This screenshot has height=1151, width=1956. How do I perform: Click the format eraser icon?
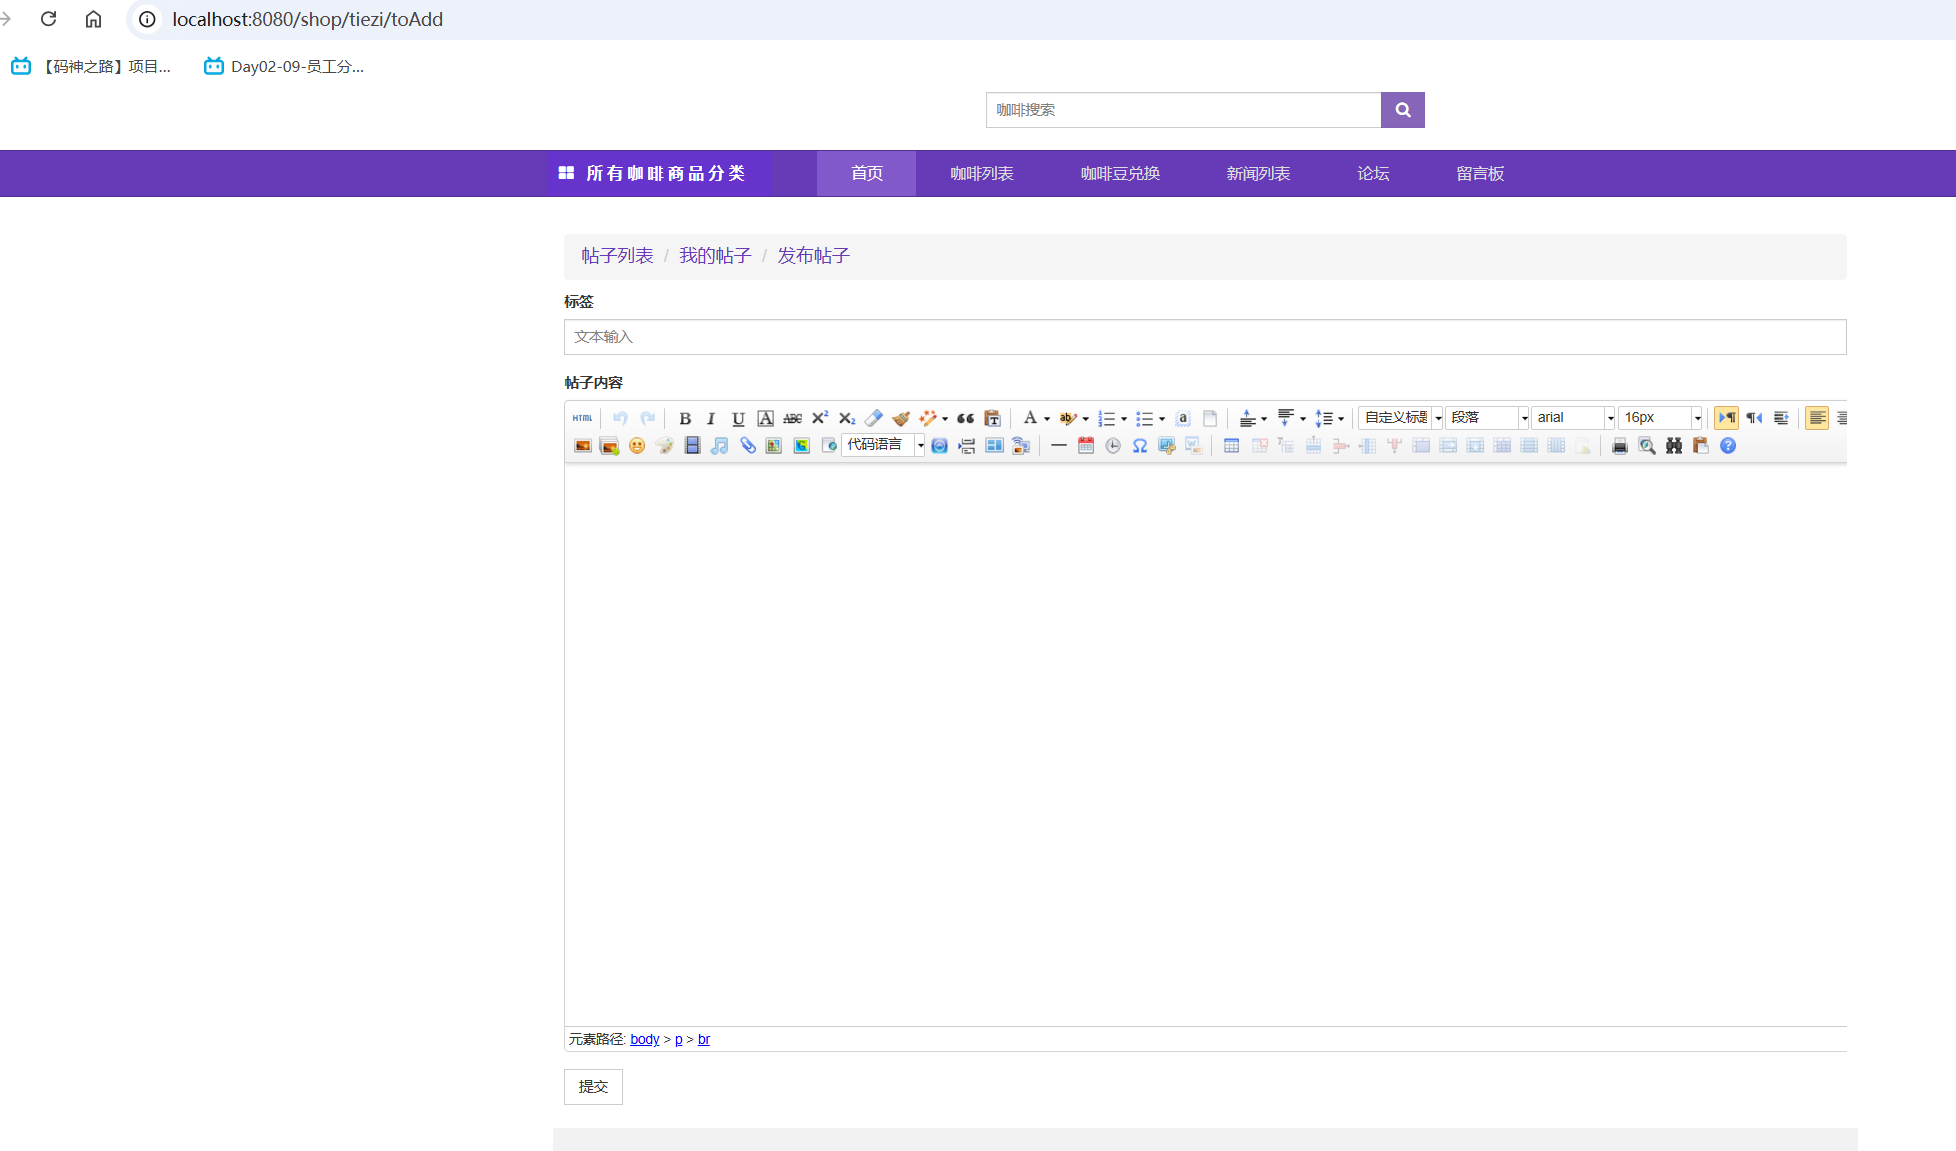[x=873, y=418]
